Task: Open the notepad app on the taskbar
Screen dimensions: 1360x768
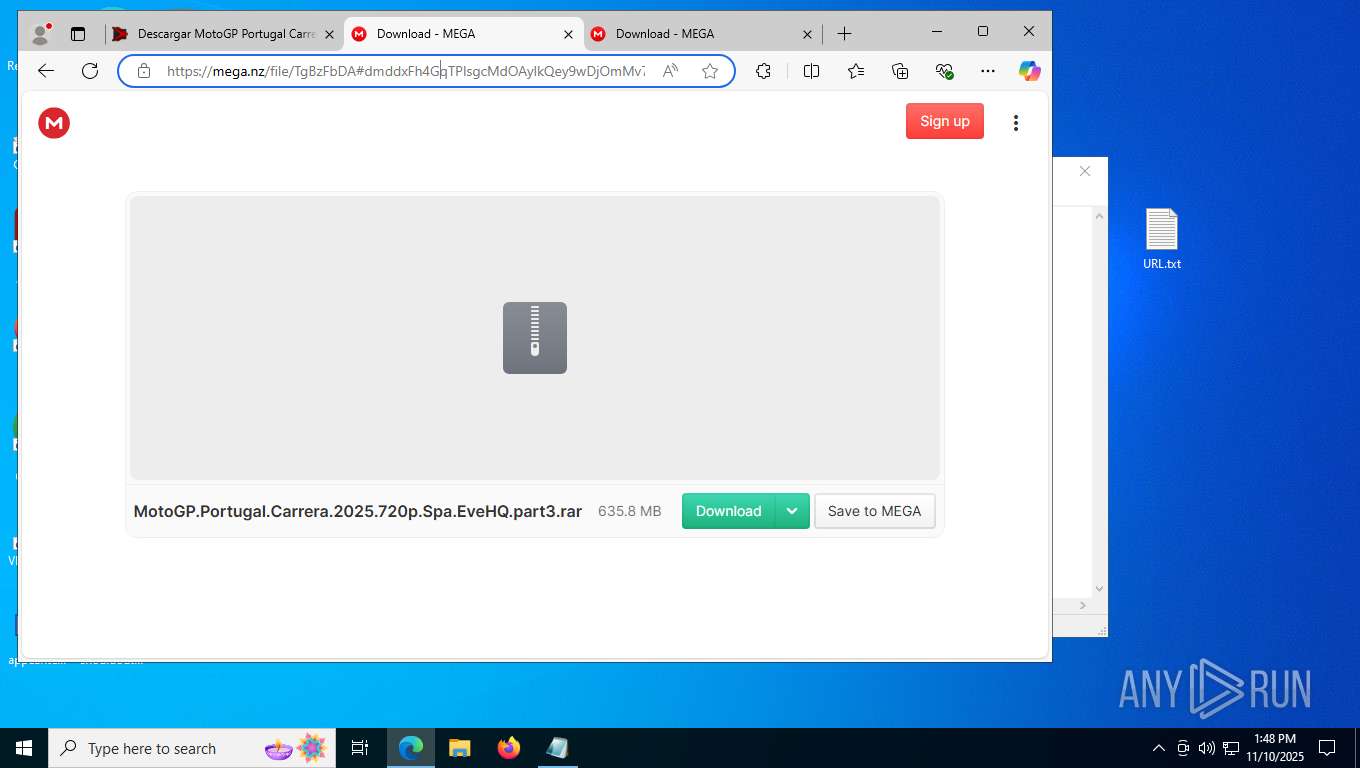Action: [x=558, y=748]
